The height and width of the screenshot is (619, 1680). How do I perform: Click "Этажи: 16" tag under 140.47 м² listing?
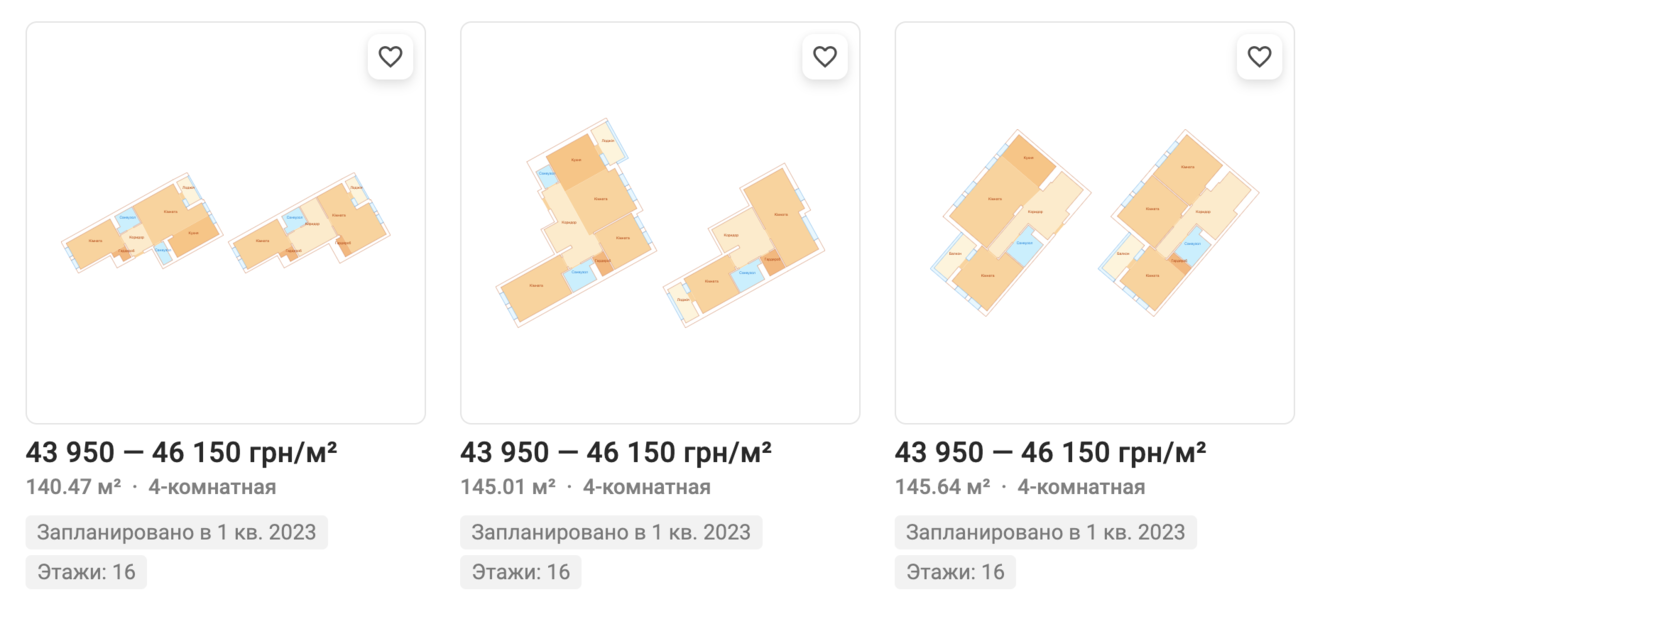86,572
